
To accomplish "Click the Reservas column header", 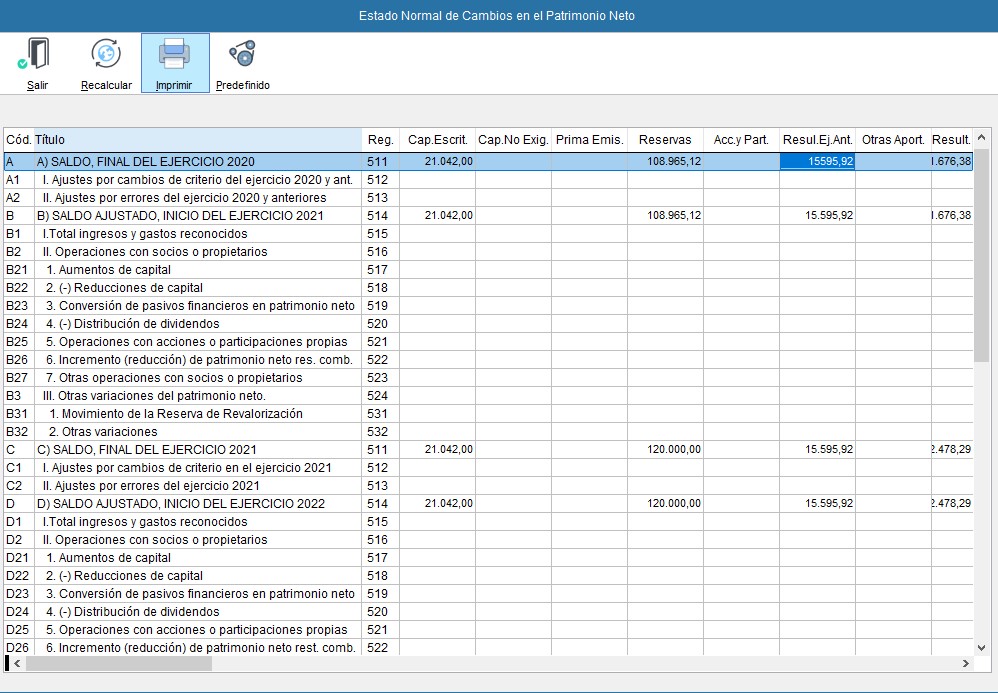I will [665, 140].
